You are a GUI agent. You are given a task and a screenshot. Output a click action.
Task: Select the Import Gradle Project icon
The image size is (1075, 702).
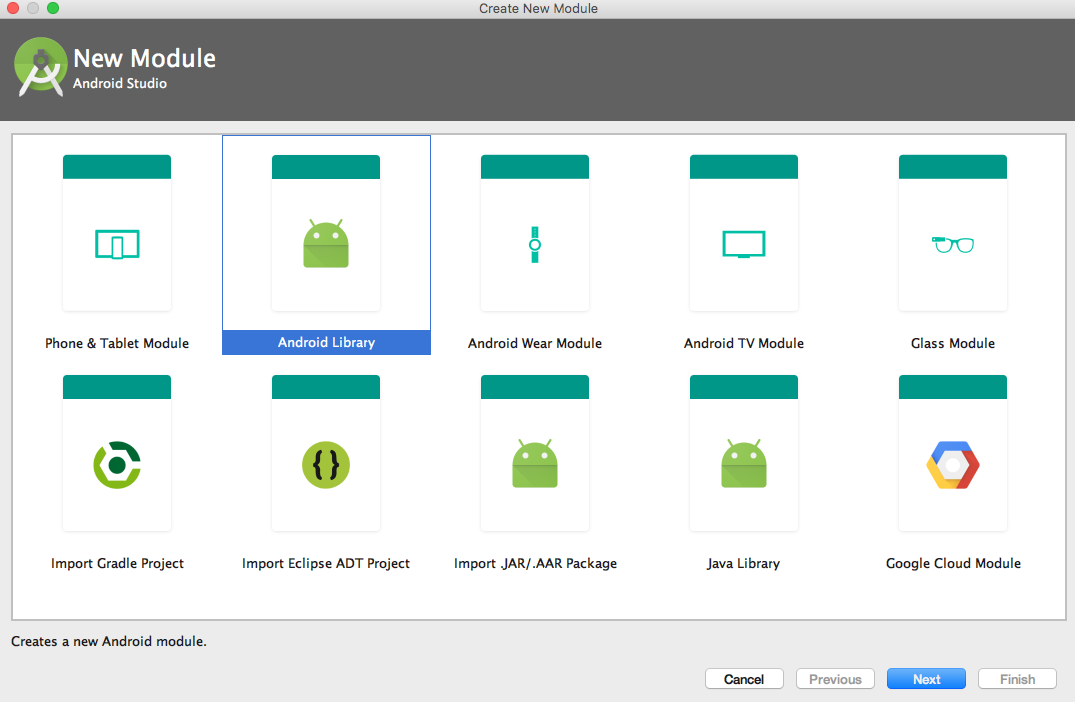117,465
